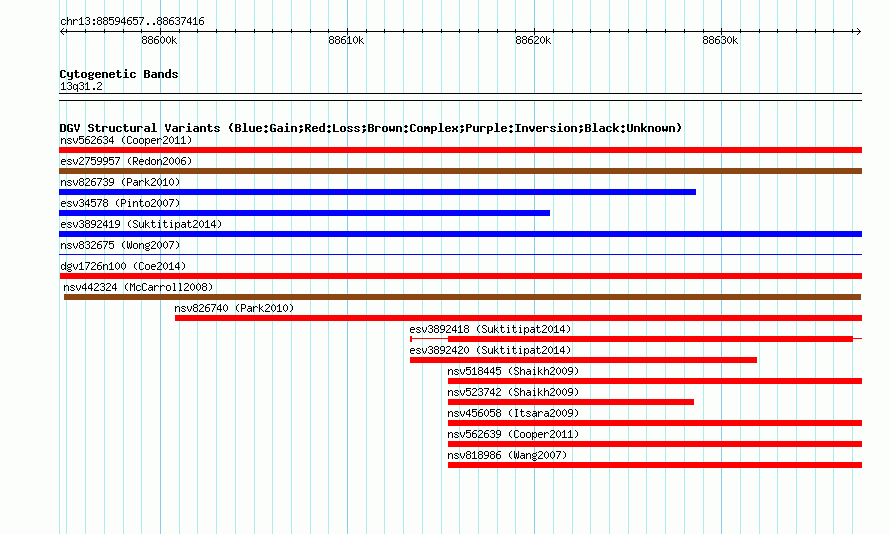Click the nsv826739 (Park2010) label
The height and width of the screenshot is (534, 890).
(x=120, y=182)
